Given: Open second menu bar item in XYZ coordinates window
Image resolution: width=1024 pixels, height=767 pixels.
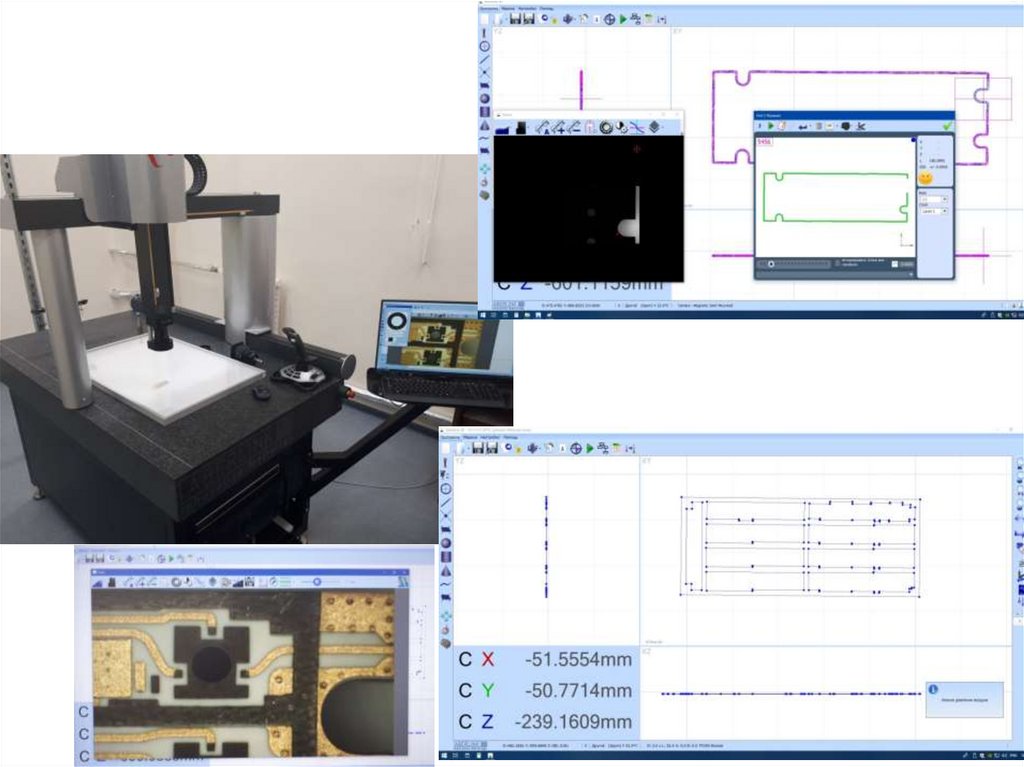Looking at the screenshot, I should (470, 437).
